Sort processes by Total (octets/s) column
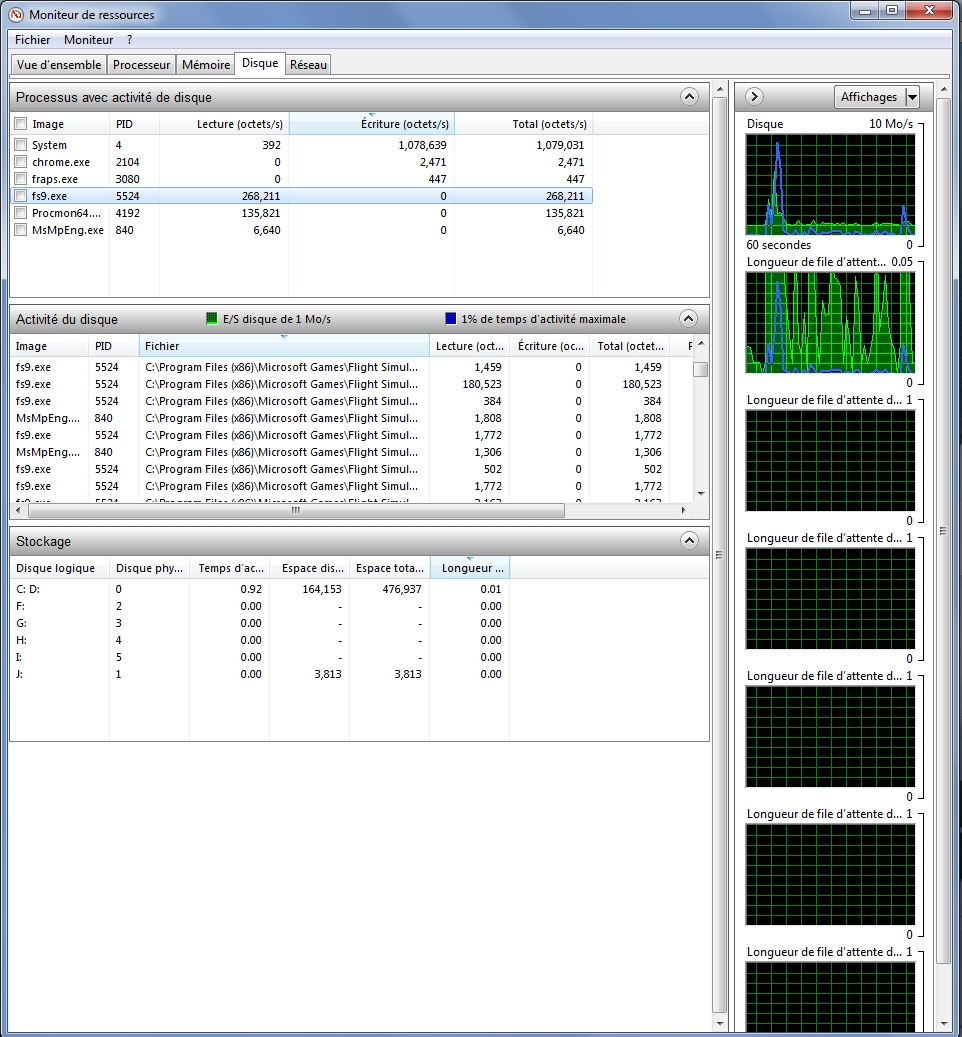This screenshot has height=1037, width=962. click(524, 124)
